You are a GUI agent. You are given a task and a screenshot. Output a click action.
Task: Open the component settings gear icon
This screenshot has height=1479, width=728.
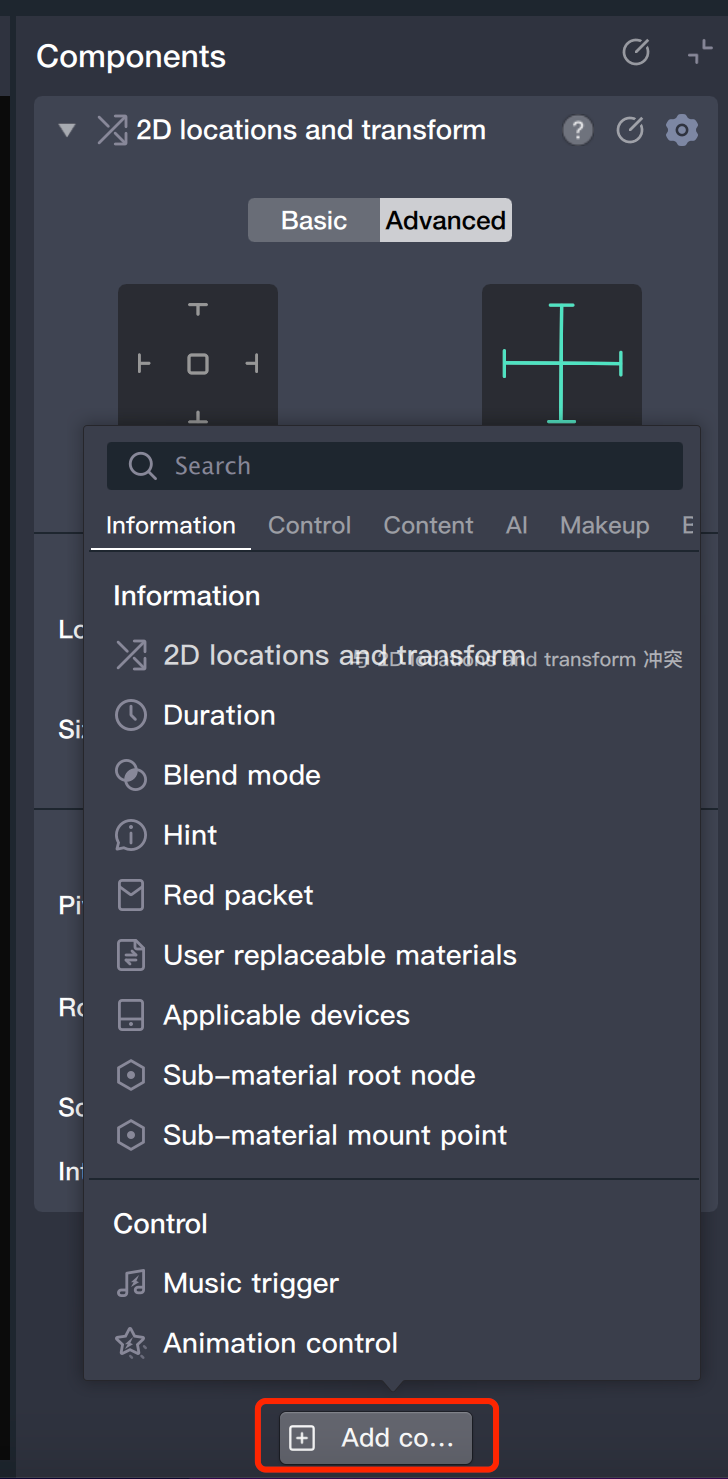coord(681,130)
